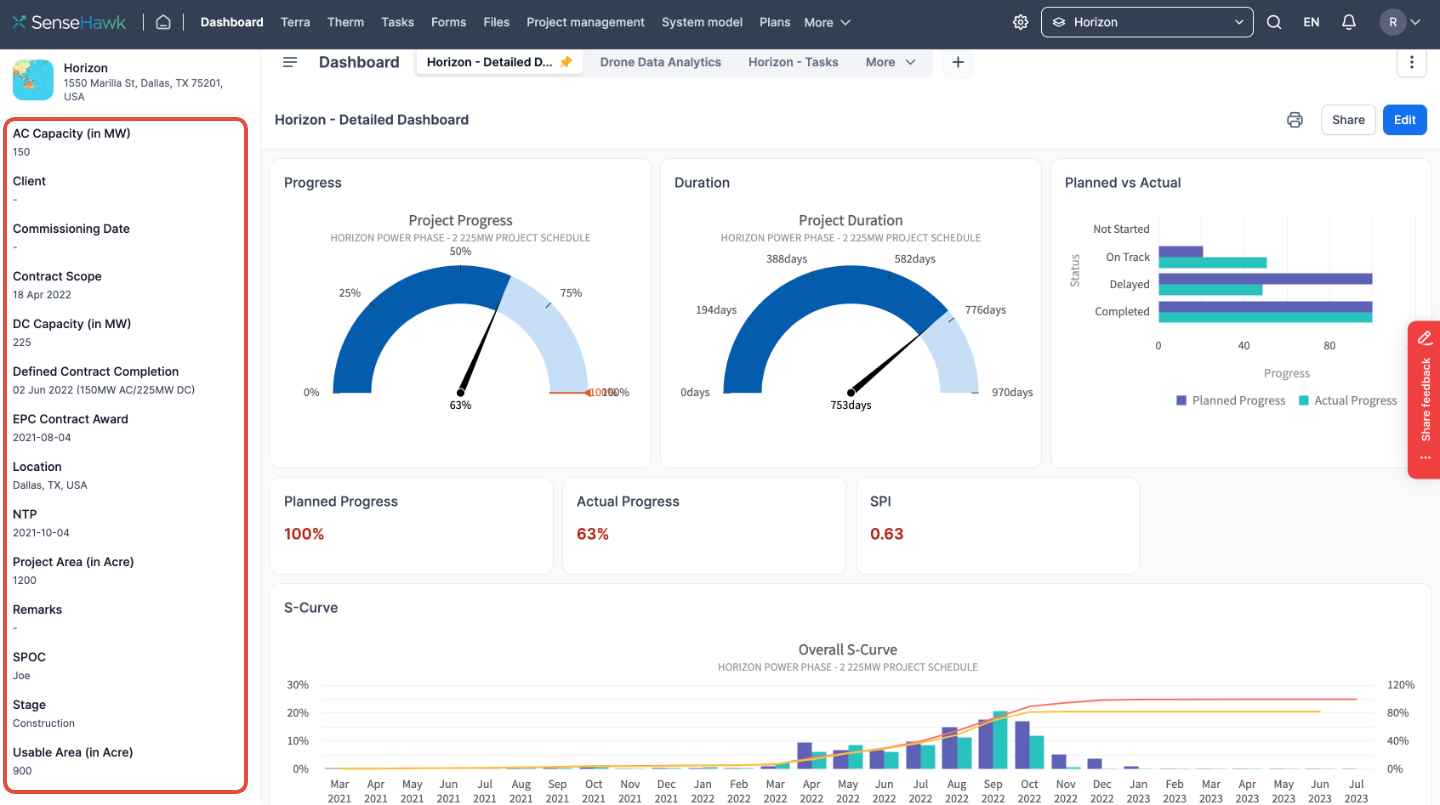Image resolution: width=1440 pixels, height=805 pixels.
Task: Click the pin icon on the Horizon tab
Action: [x=566, y=62]
